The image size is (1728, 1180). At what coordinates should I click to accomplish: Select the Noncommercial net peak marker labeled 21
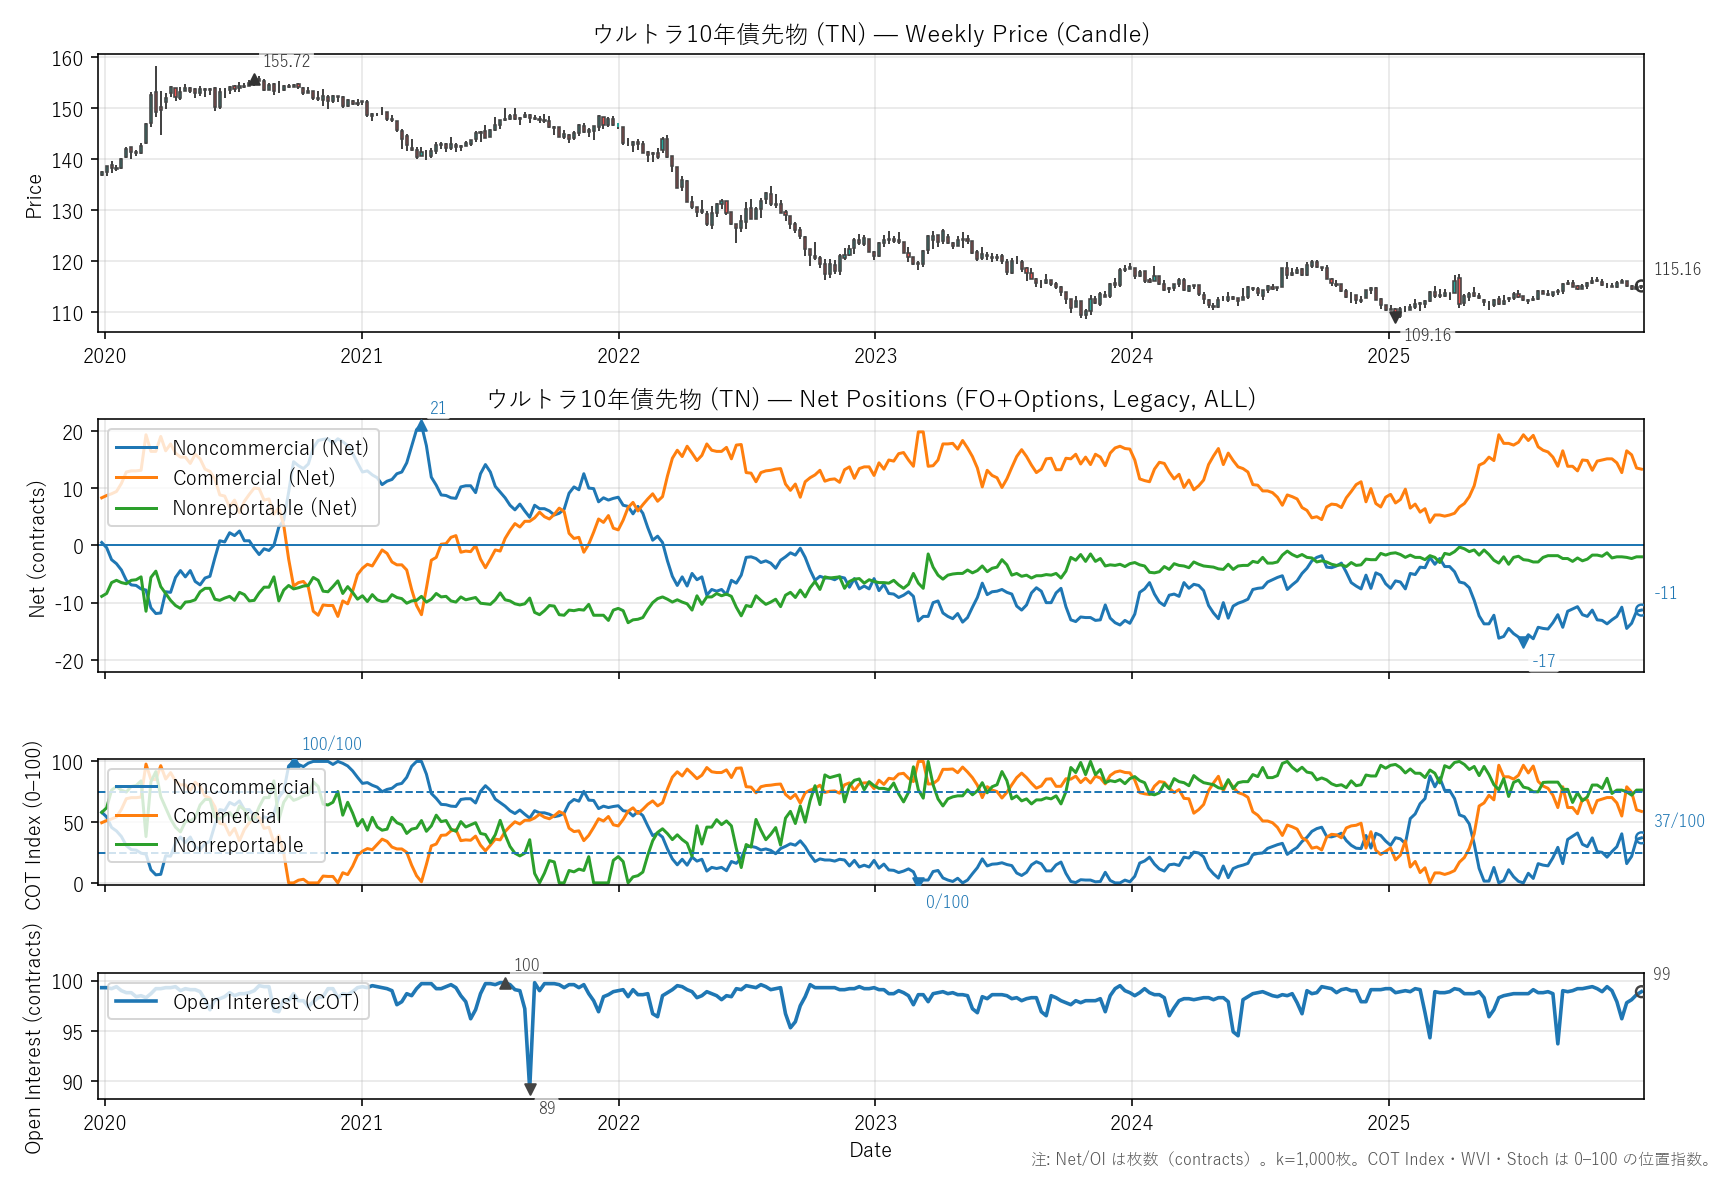coord(421,425)
